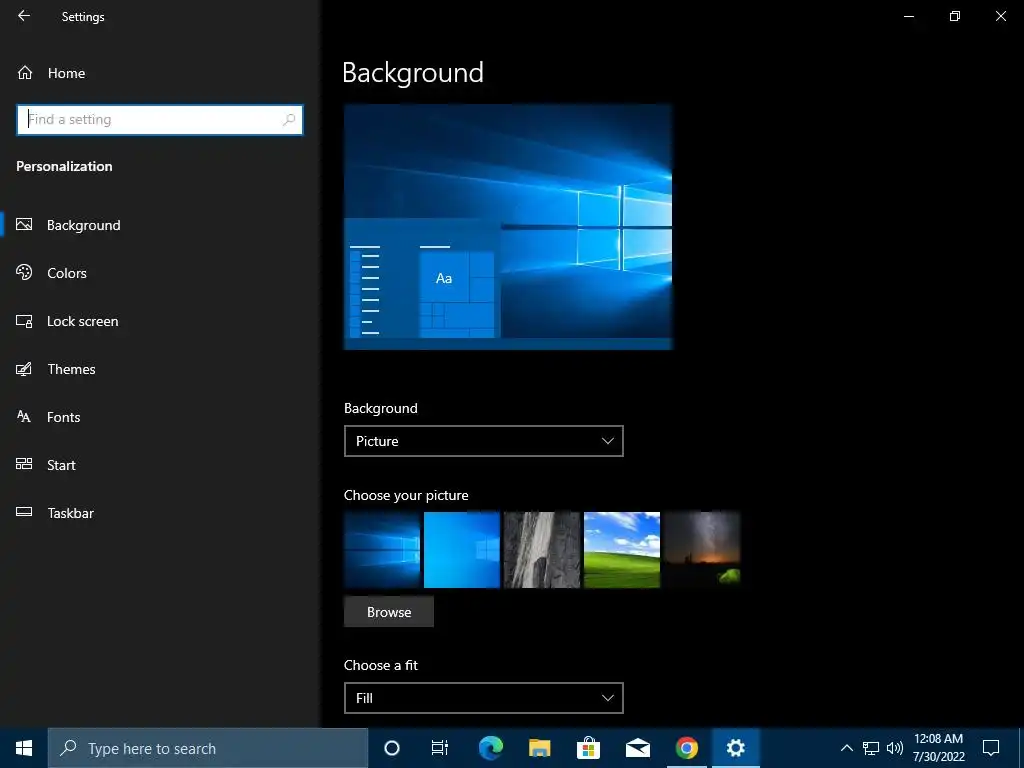
Task: Click the desktop background preview image
Action: [508, 227]
